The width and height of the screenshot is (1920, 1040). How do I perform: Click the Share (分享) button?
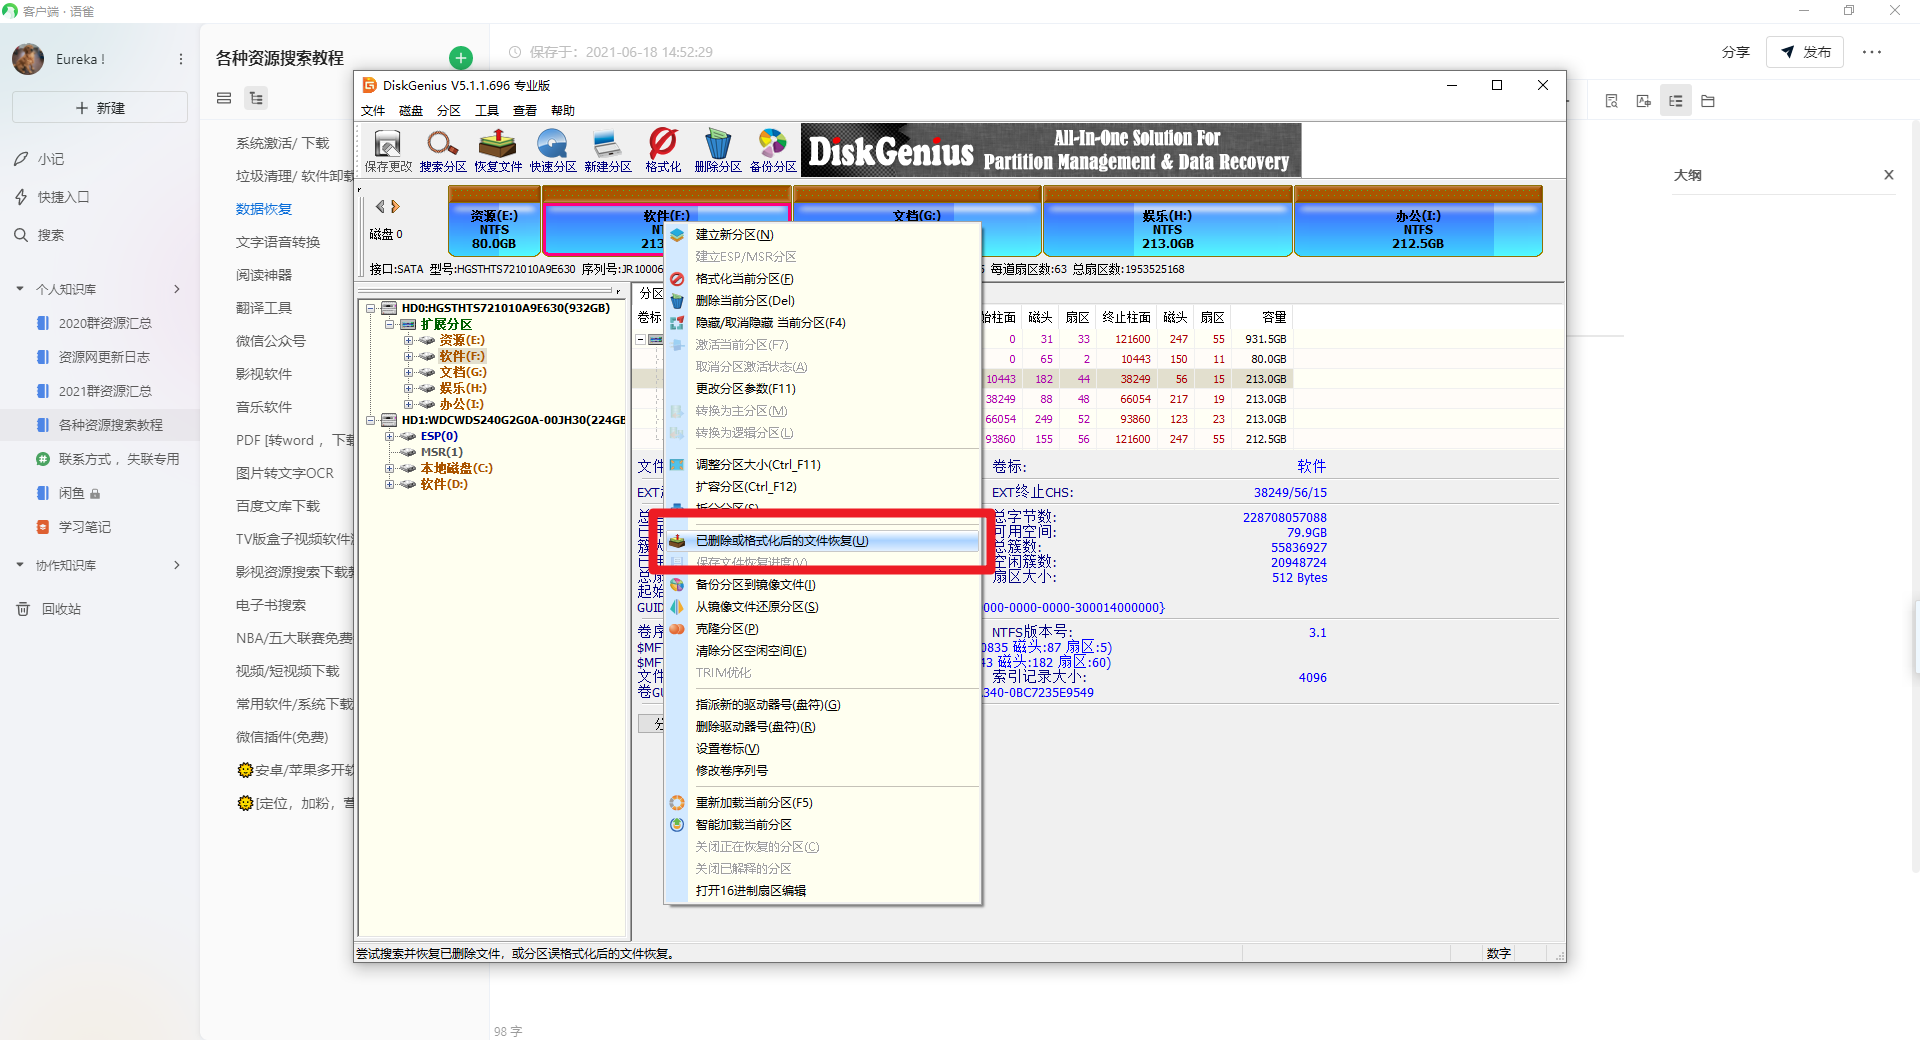click(x=1736, y=52)
